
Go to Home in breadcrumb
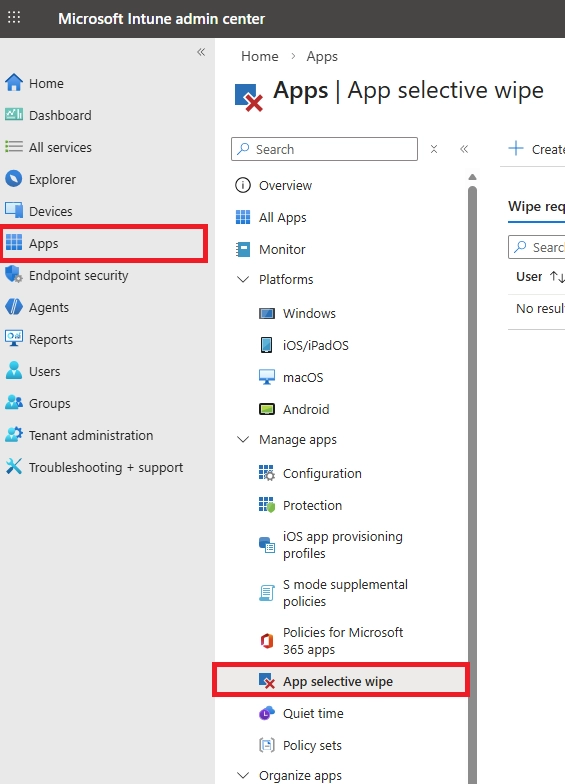coord(260,56)
